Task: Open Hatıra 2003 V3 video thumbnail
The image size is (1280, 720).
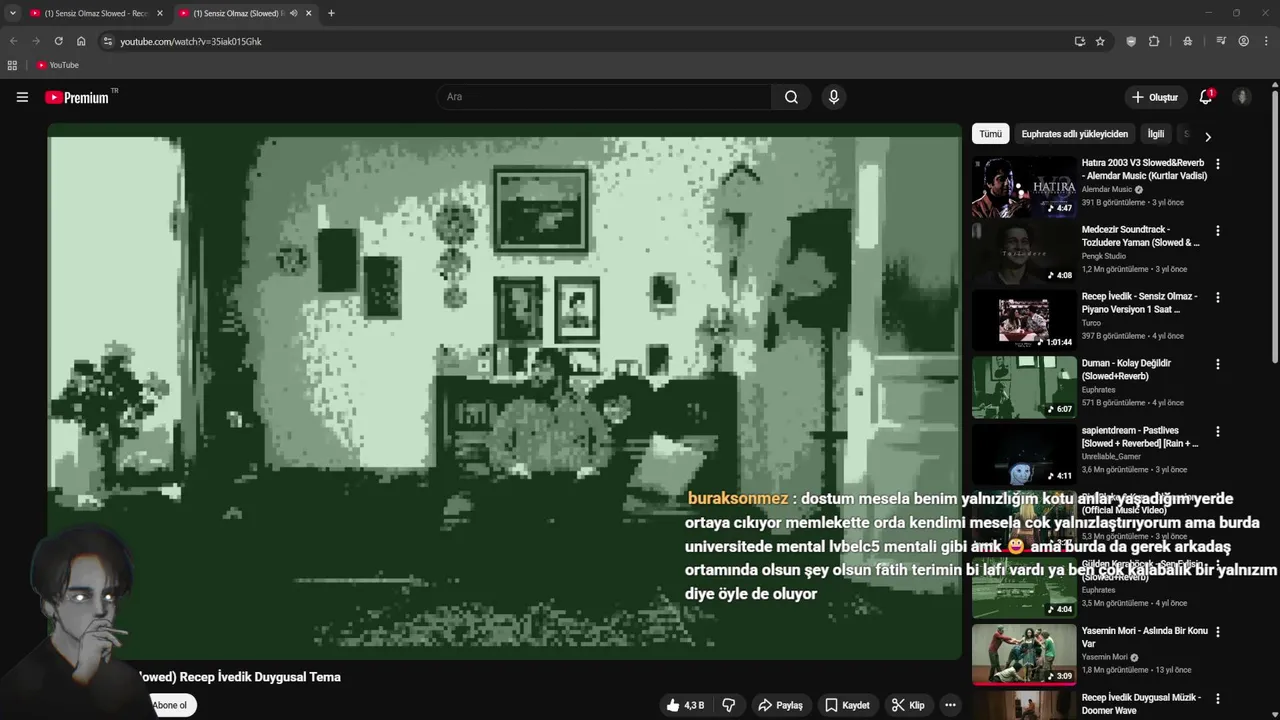Action: pyautogui.click(x=1024, y=186)
